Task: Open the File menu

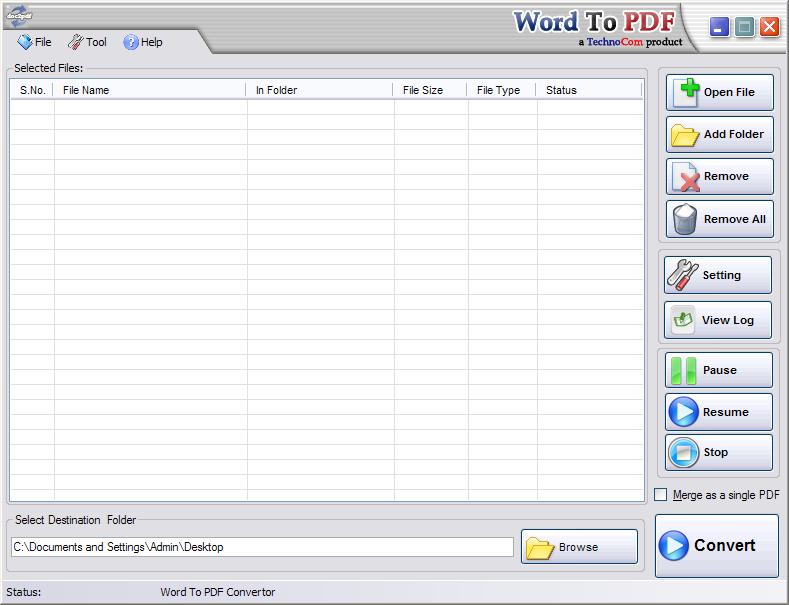Action: [x=34, y=42]
